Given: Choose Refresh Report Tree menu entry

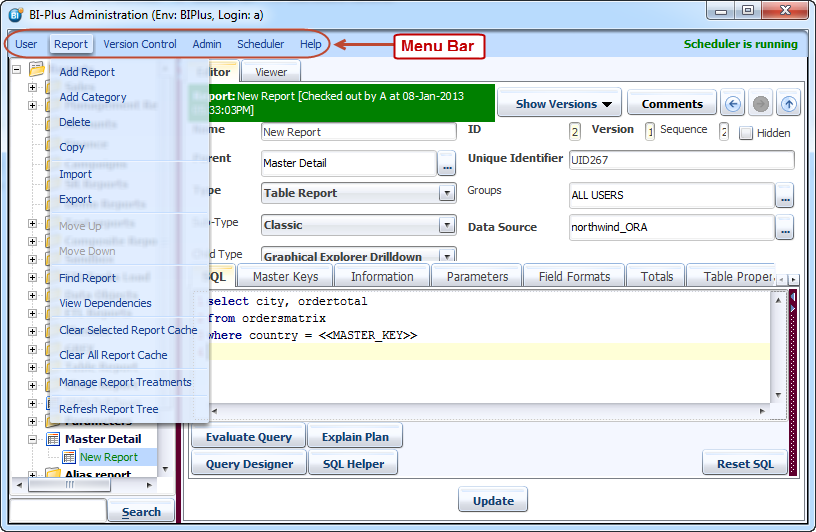Looking at the screenshot, I should (108, 409).
